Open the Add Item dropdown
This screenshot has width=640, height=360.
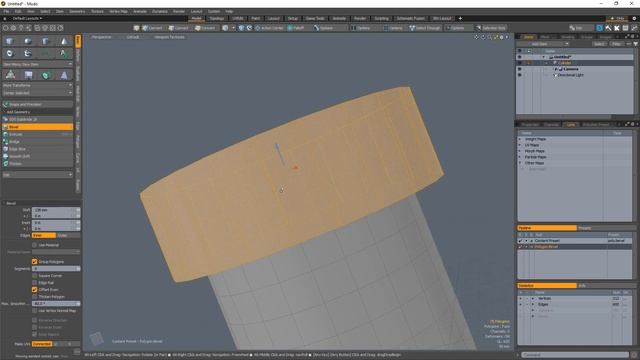(542, 44)
